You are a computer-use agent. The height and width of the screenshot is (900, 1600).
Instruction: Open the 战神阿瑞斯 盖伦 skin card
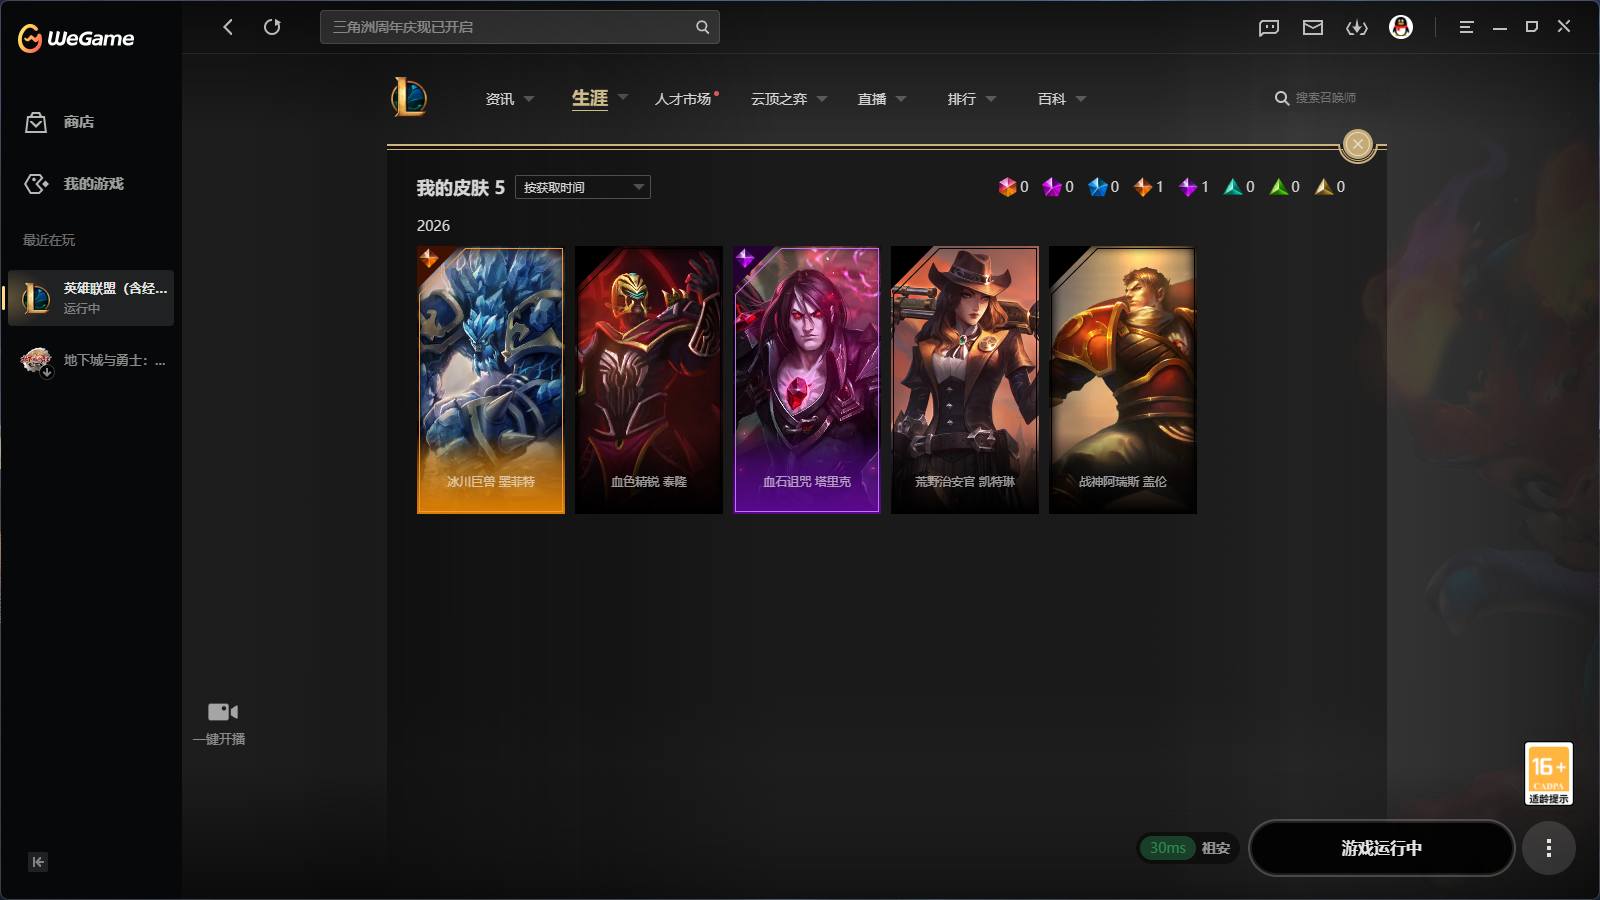tap(1123, 381)
